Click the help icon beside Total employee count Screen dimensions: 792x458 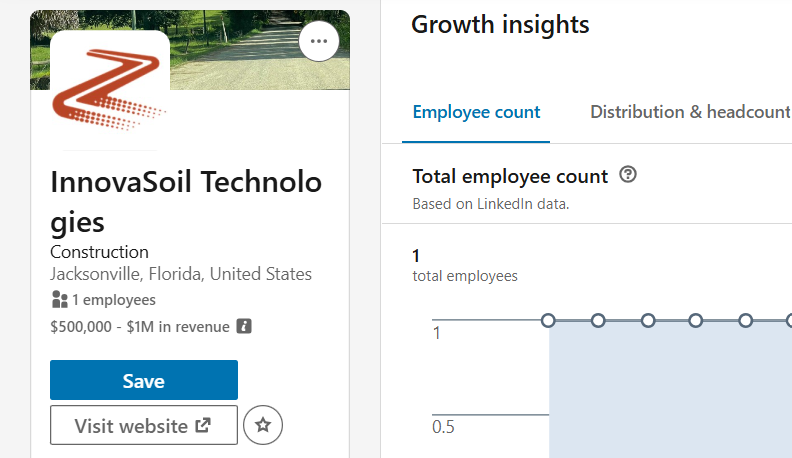[628, 175]
